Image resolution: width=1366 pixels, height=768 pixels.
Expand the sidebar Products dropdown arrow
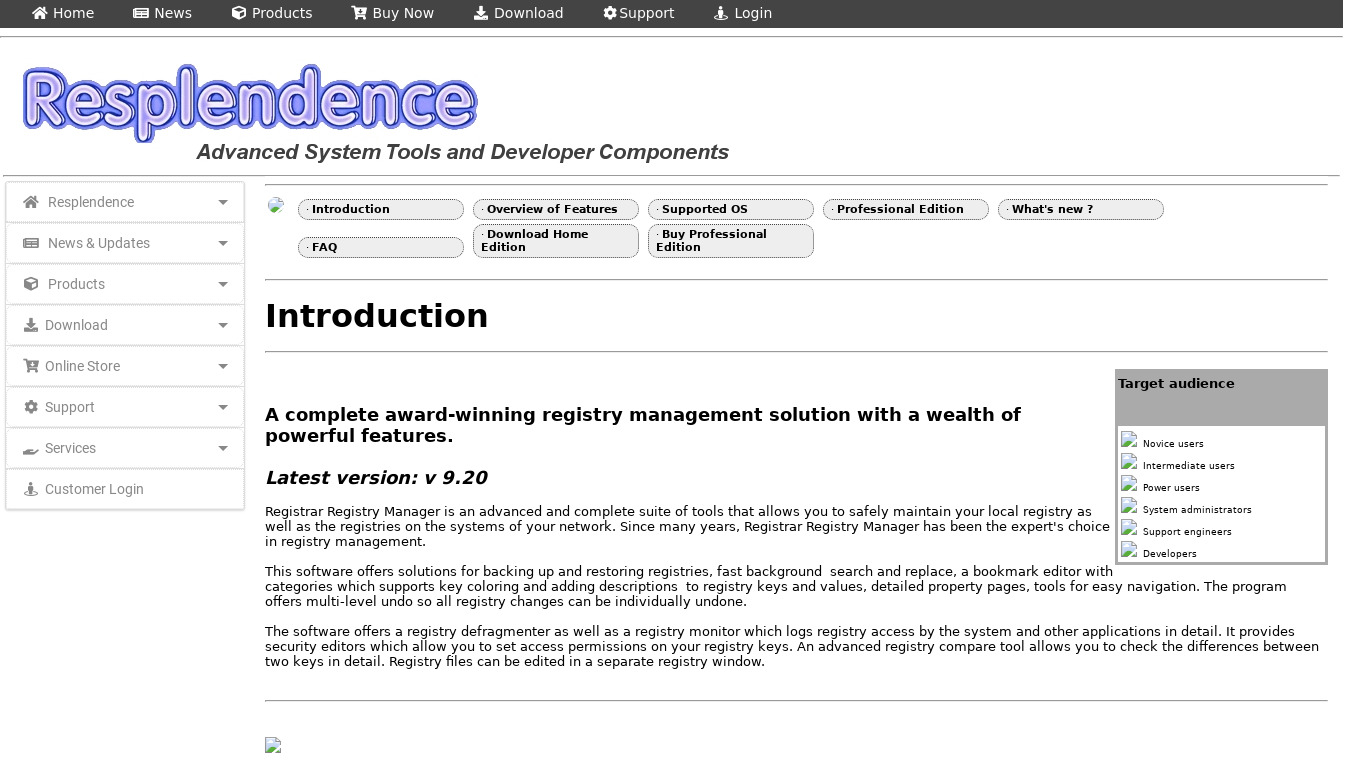tap(223, 285)
